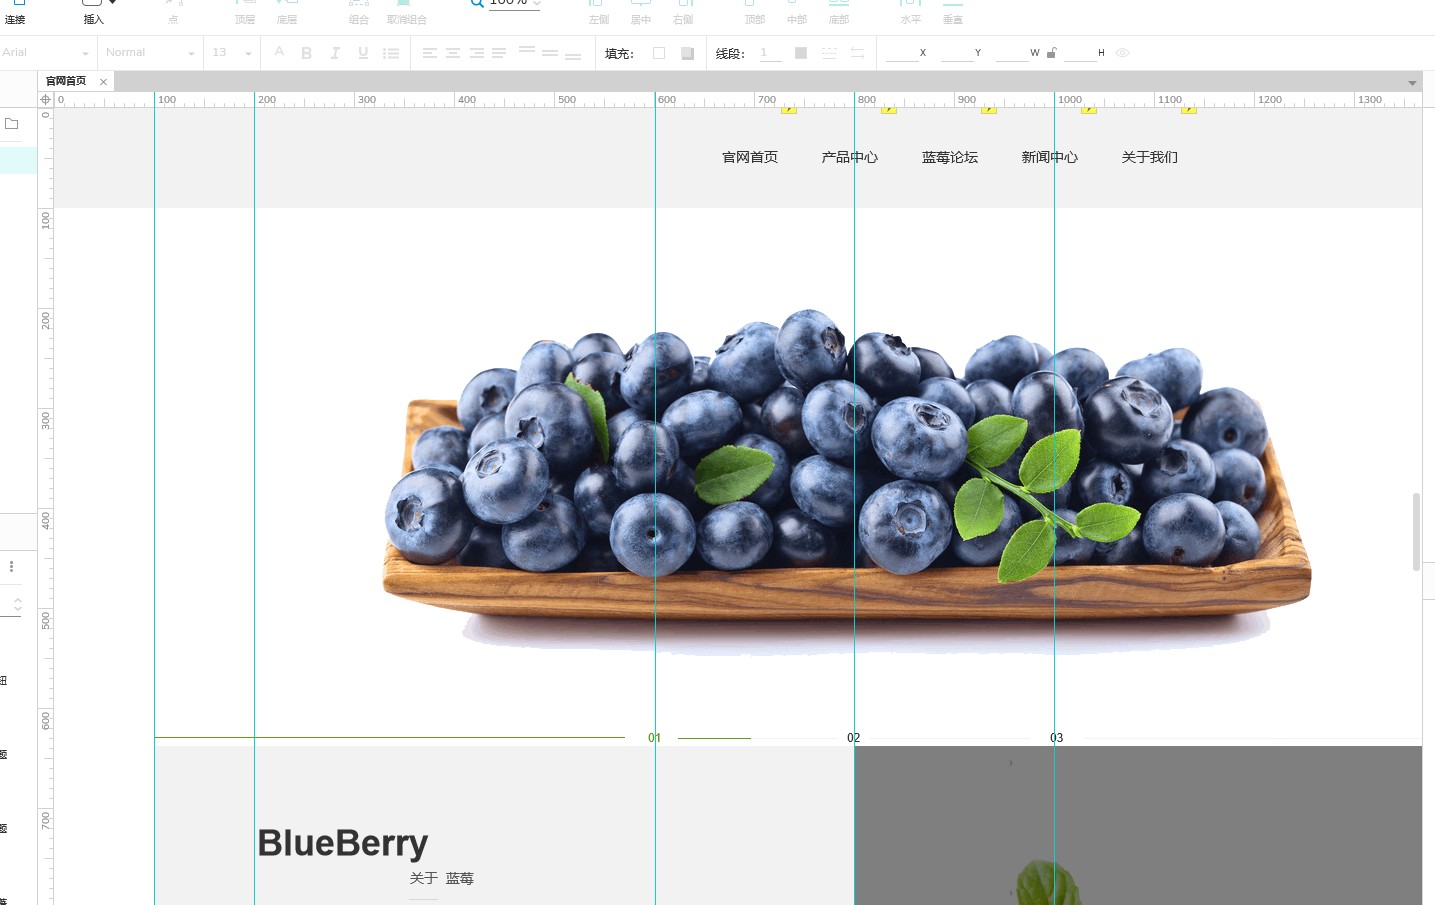Align text center

(x=453, y=53)
